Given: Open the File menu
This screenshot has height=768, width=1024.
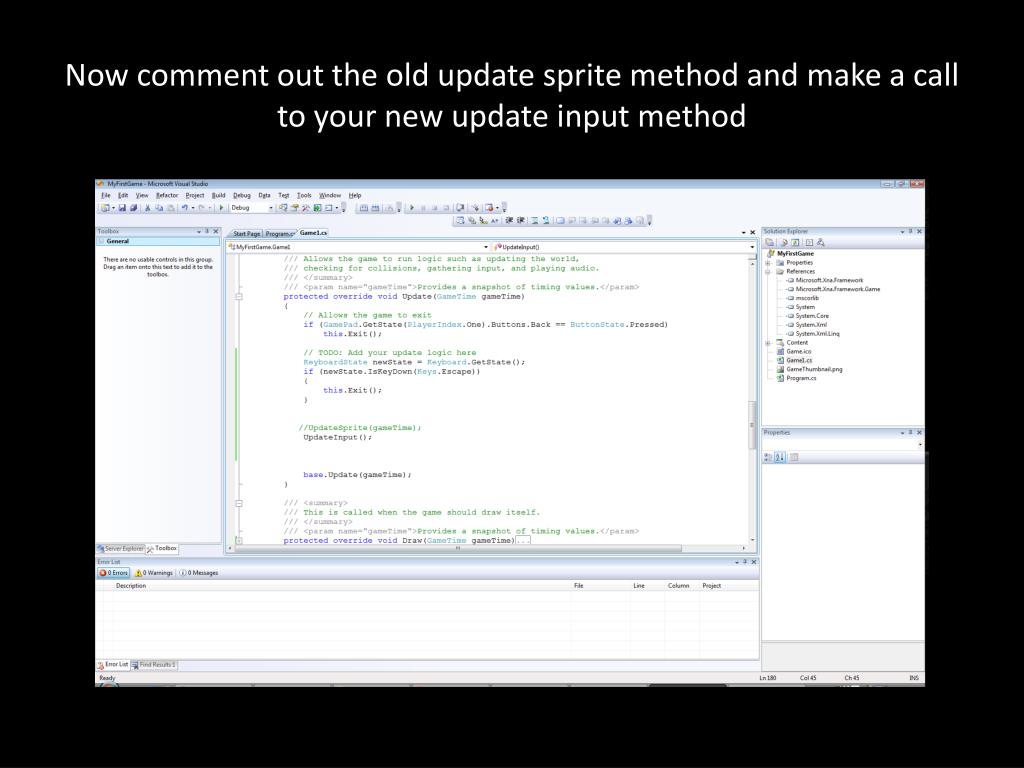Looking at the screenshot, I should click(106, 195).
